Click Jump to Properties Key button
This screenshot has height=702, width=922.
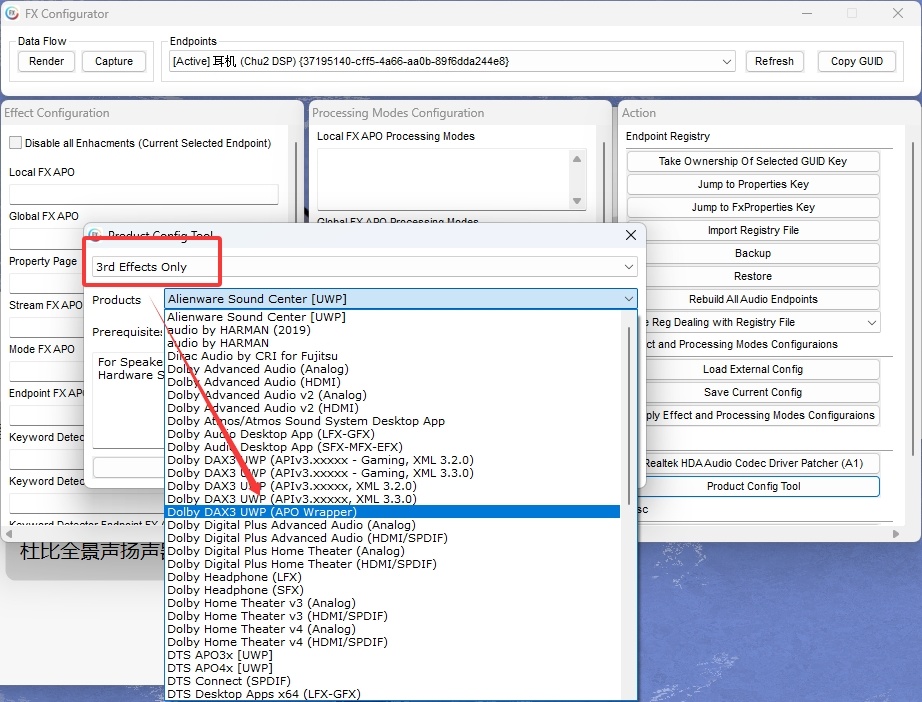[753, 184]
